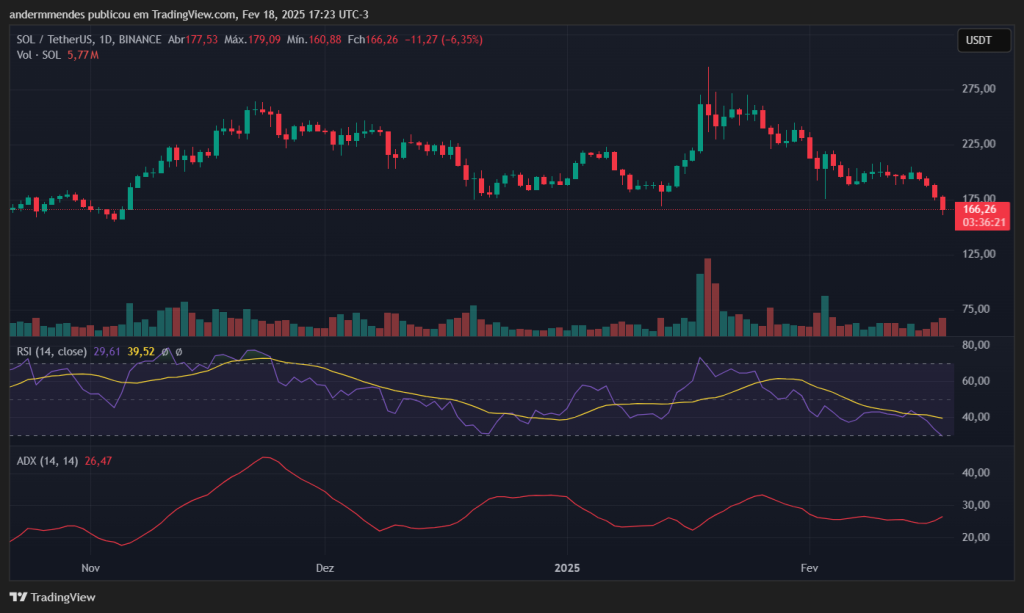Click the 40,00 RSI axis label
Screen dimensions: 1024x613
(x=976, y=417)
